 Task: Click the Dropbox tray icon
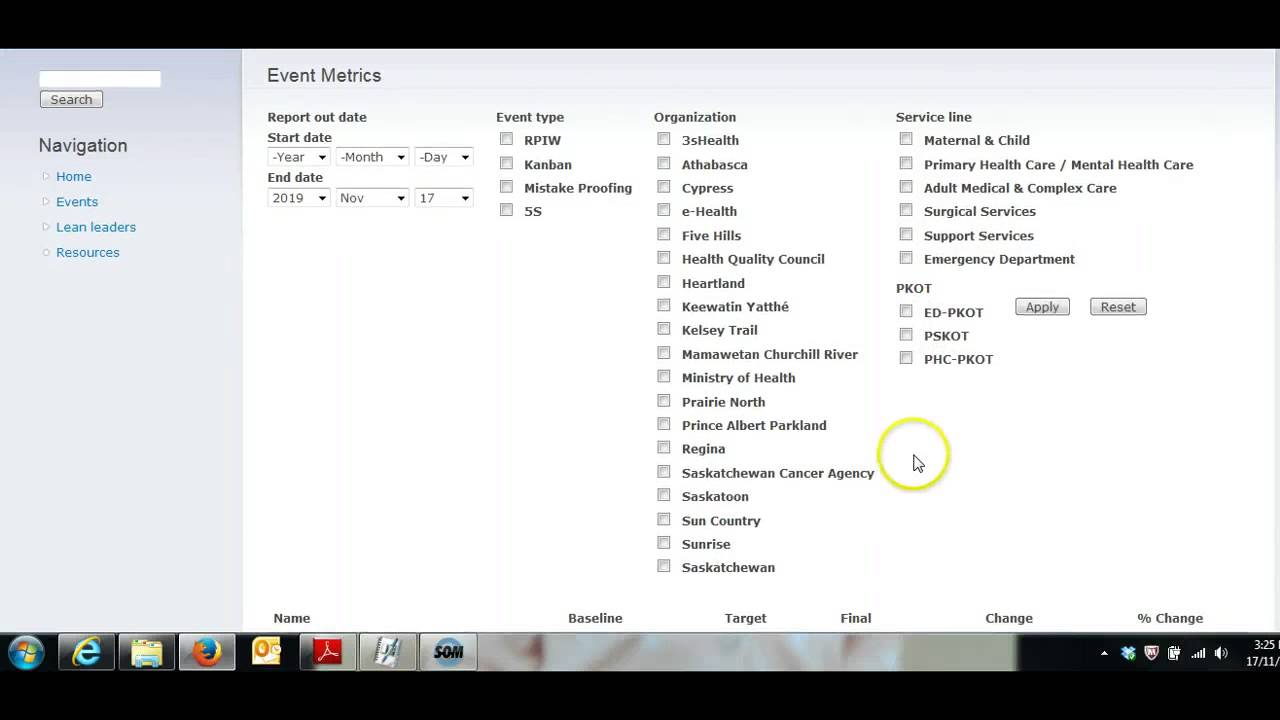click(x=1128, y=653)
